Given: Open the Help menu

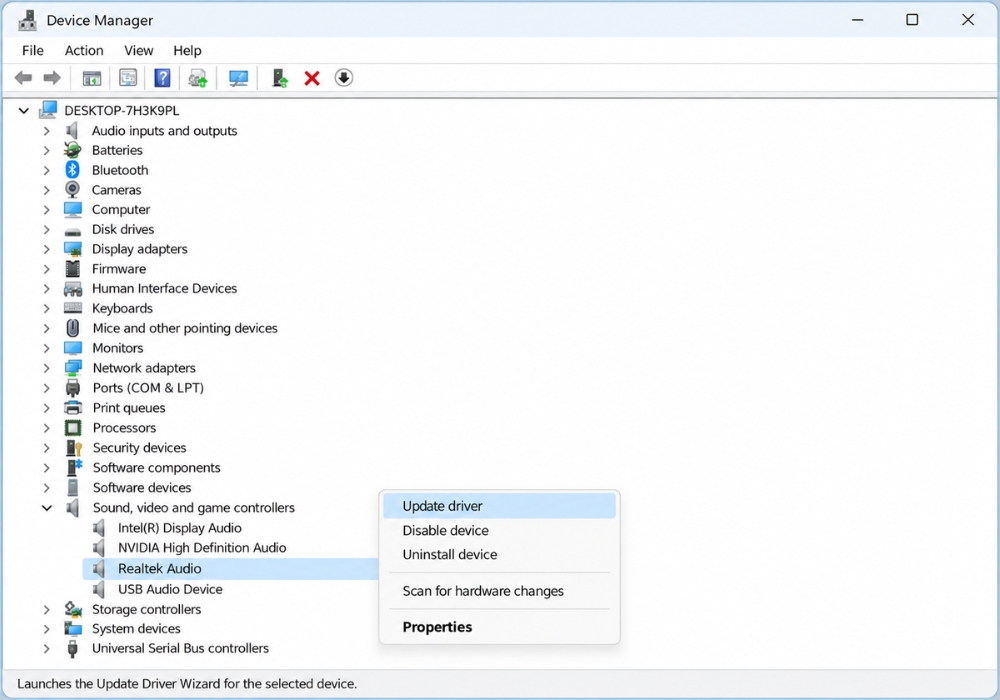Looking at the screenshot, I should [x=187, y=50].
